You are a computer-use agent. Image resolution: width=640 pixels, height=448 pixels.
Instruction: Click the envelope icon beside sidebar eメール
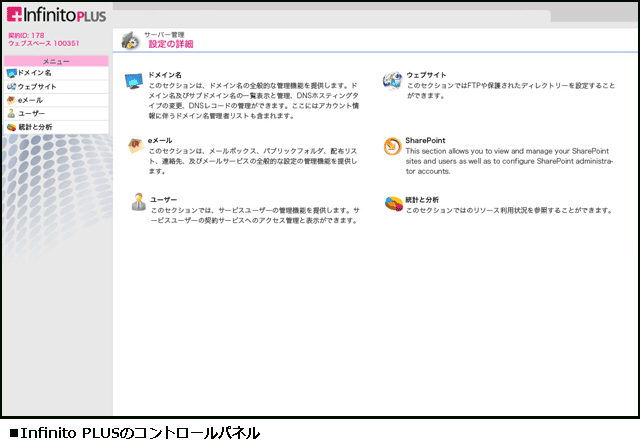[11, 100]
